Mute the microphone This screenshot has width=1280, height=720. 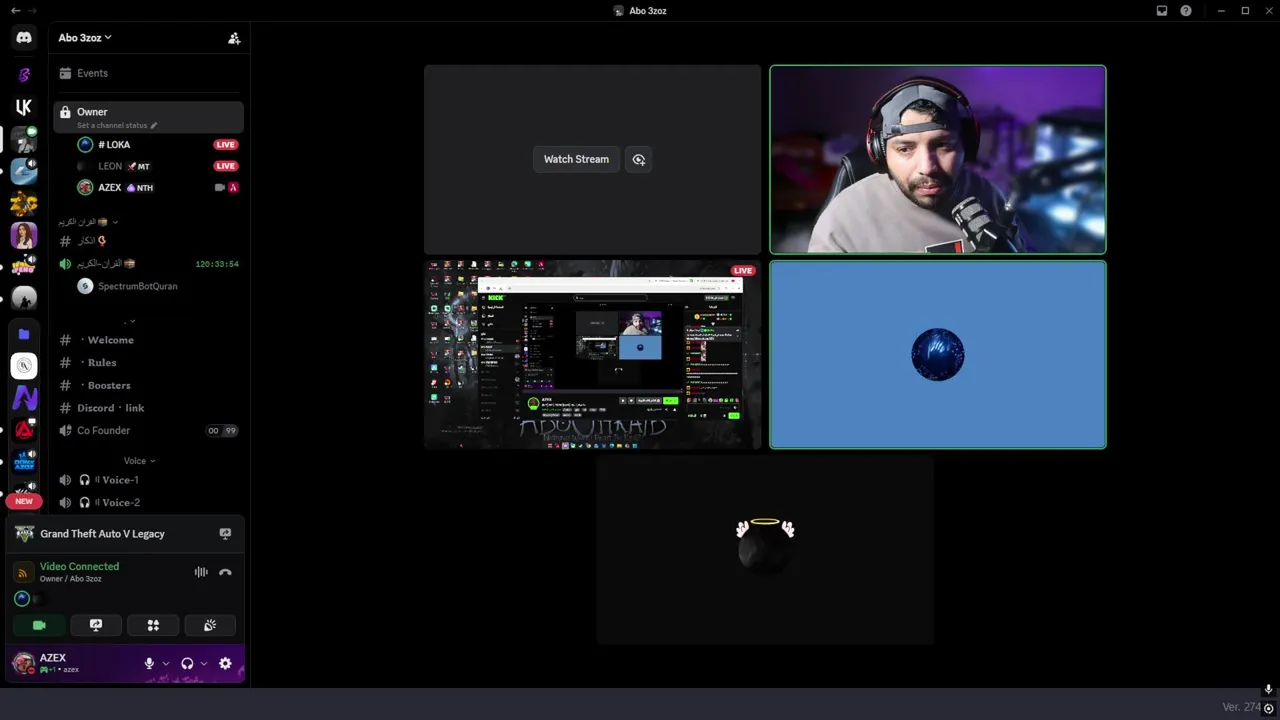click(x=149, y=664)
